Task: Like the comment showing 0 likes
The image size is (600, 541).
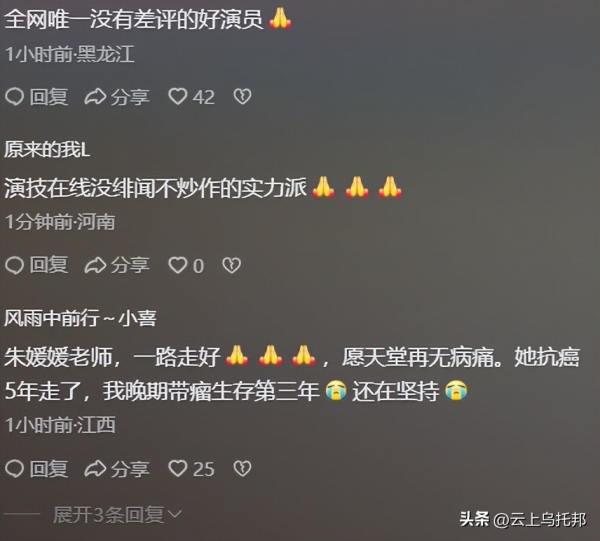Action: (x=178, y=265)
